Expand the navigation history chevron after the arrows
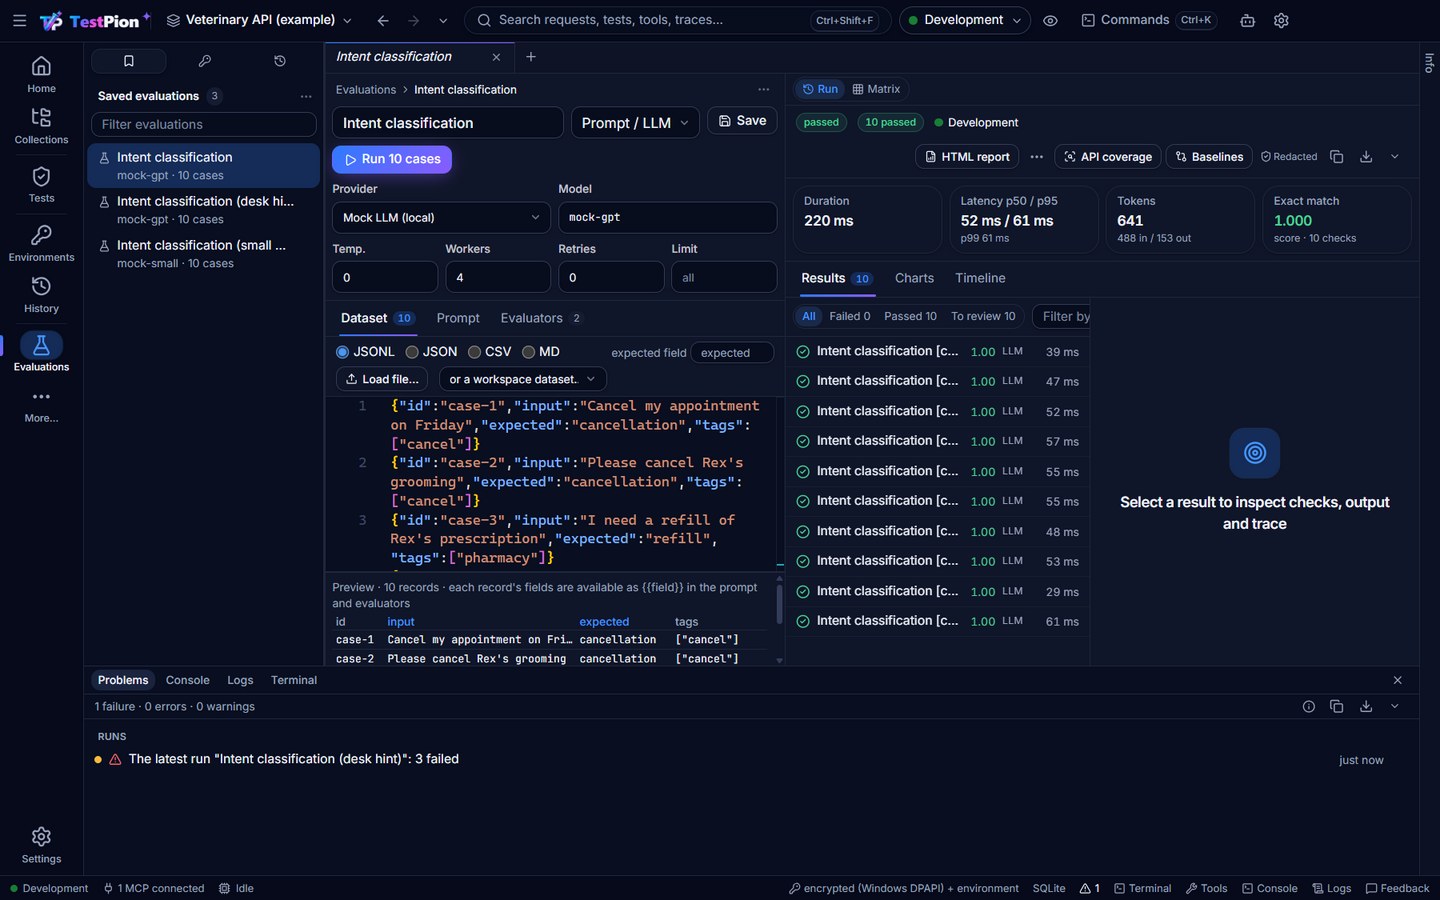The height and width of the screenshot is (900, 1440). click(x=443, y=20)
